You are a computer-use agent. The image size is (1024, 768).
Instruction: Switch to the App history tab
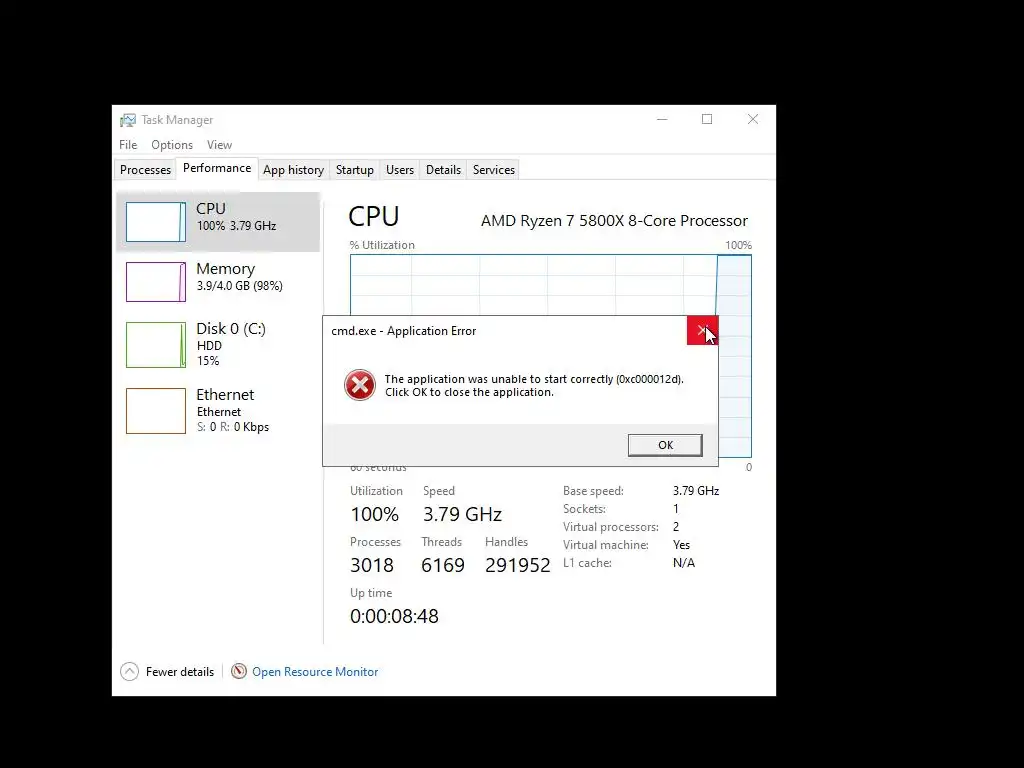pos(293,170)
